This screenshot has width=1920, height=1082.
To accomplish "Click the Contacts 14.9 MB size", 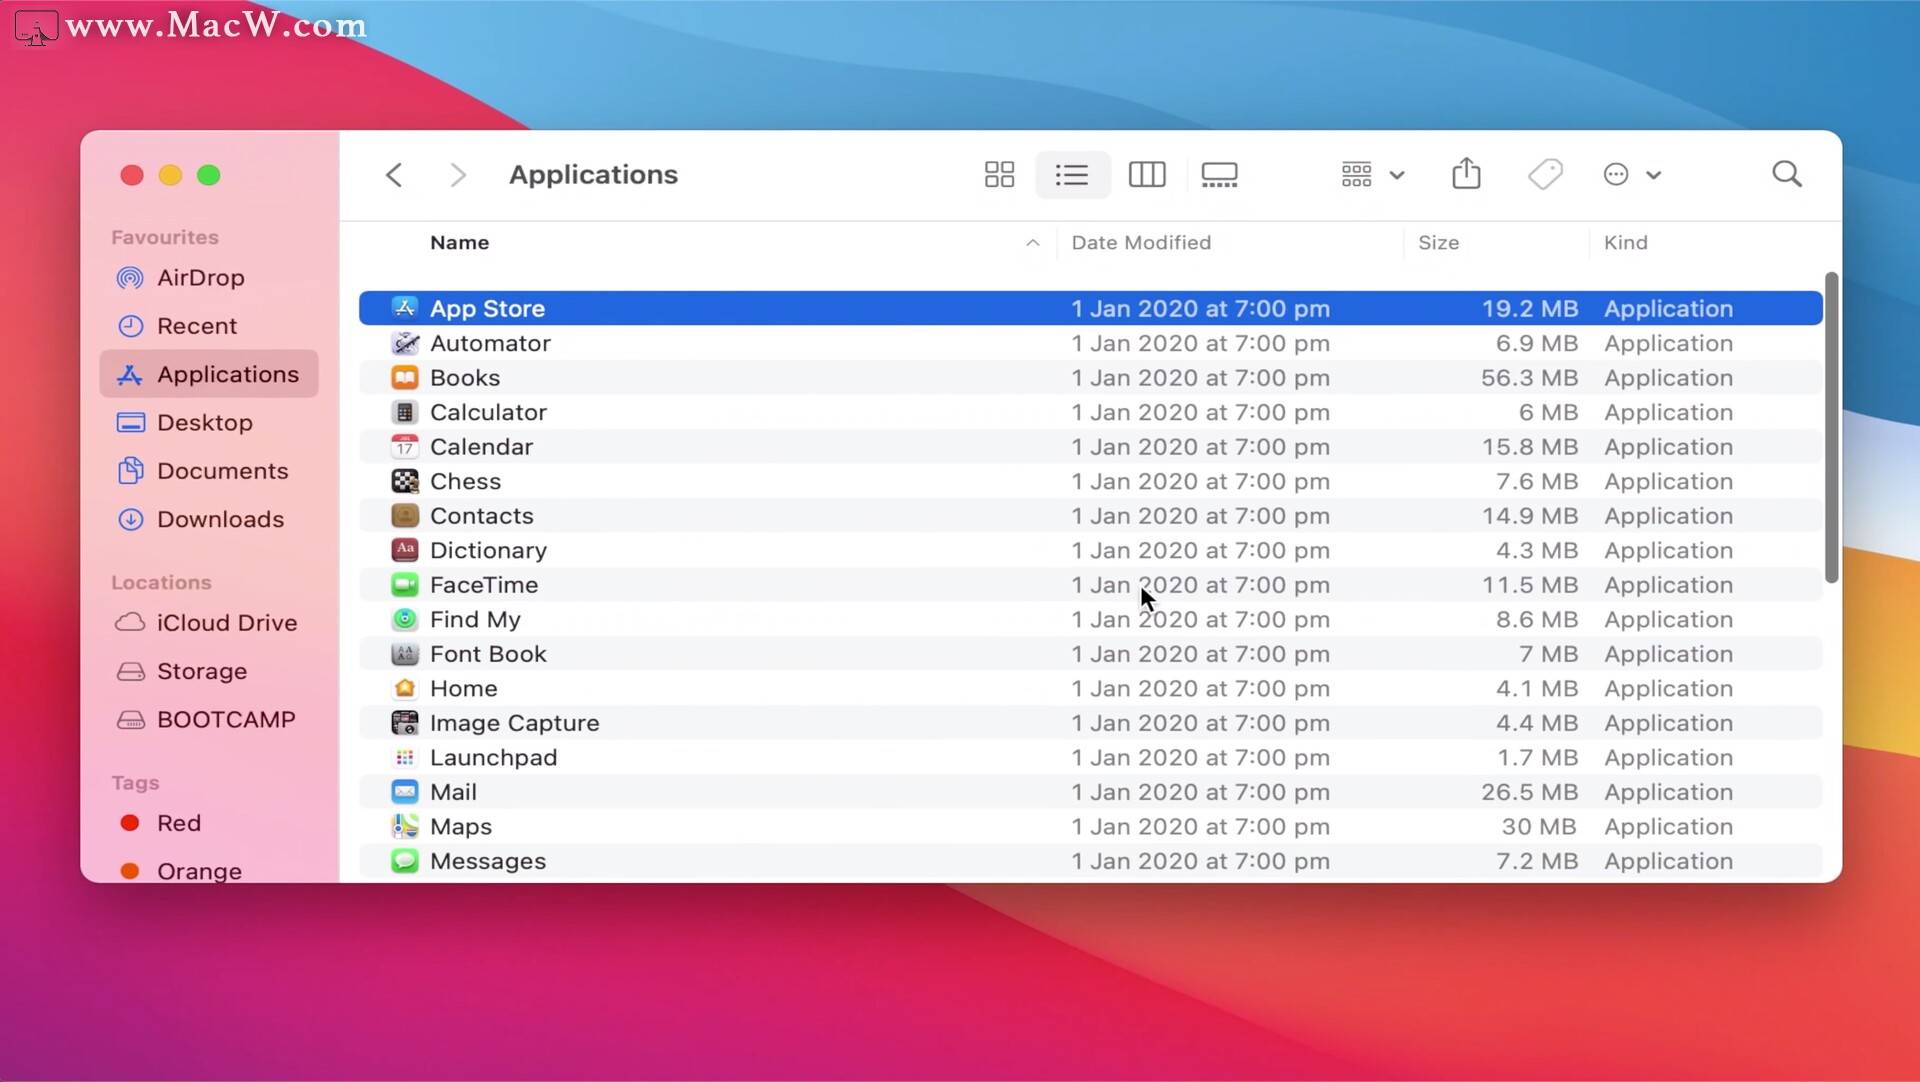I will [1529, 516].
